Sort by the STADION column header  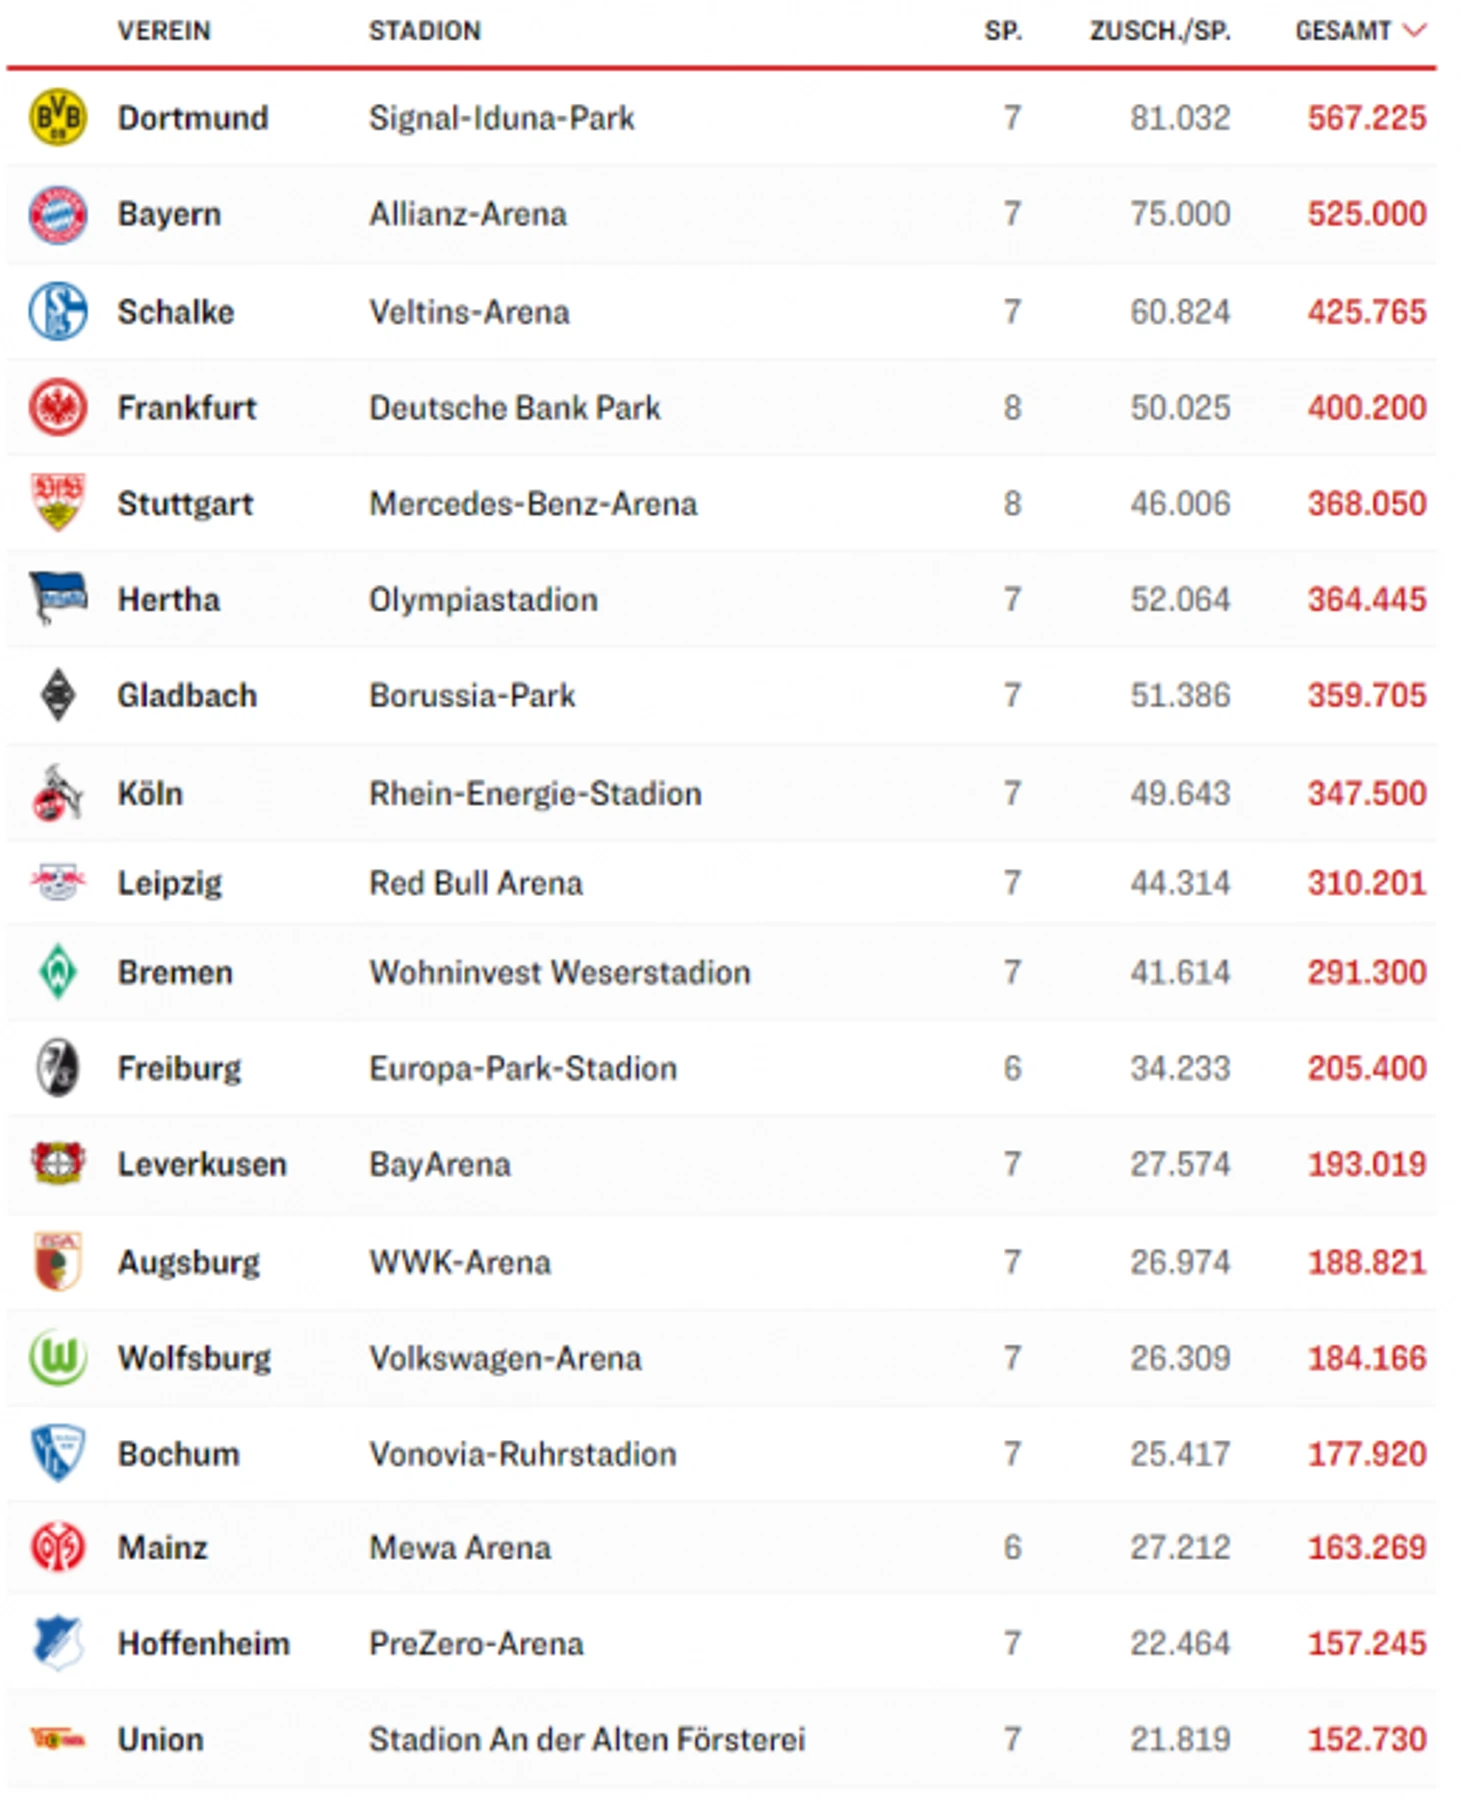coord(425,31)
